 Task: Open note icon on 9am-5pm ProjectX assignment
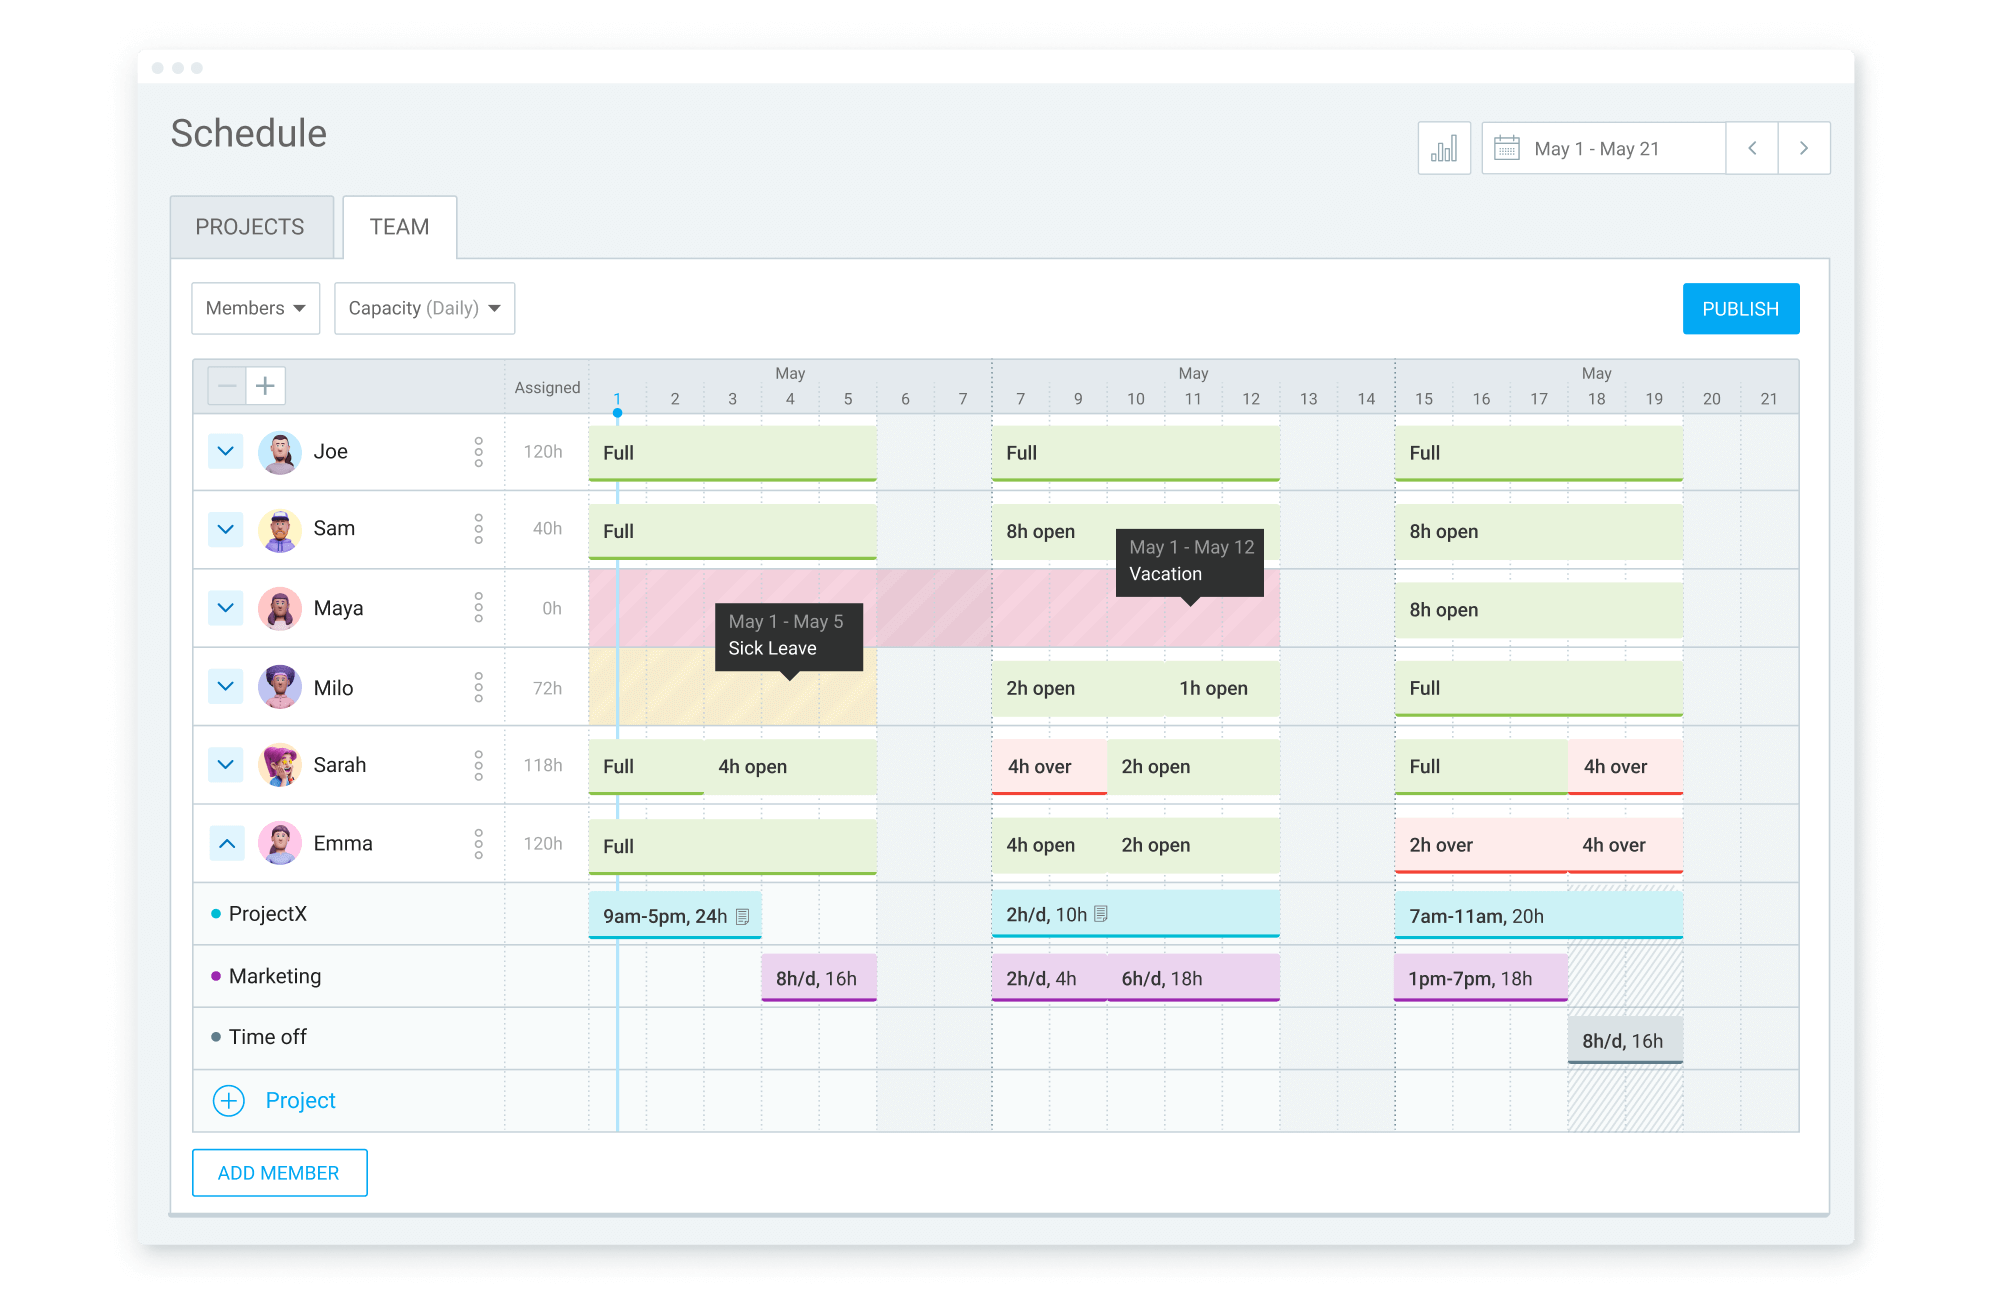click(743, 916)
